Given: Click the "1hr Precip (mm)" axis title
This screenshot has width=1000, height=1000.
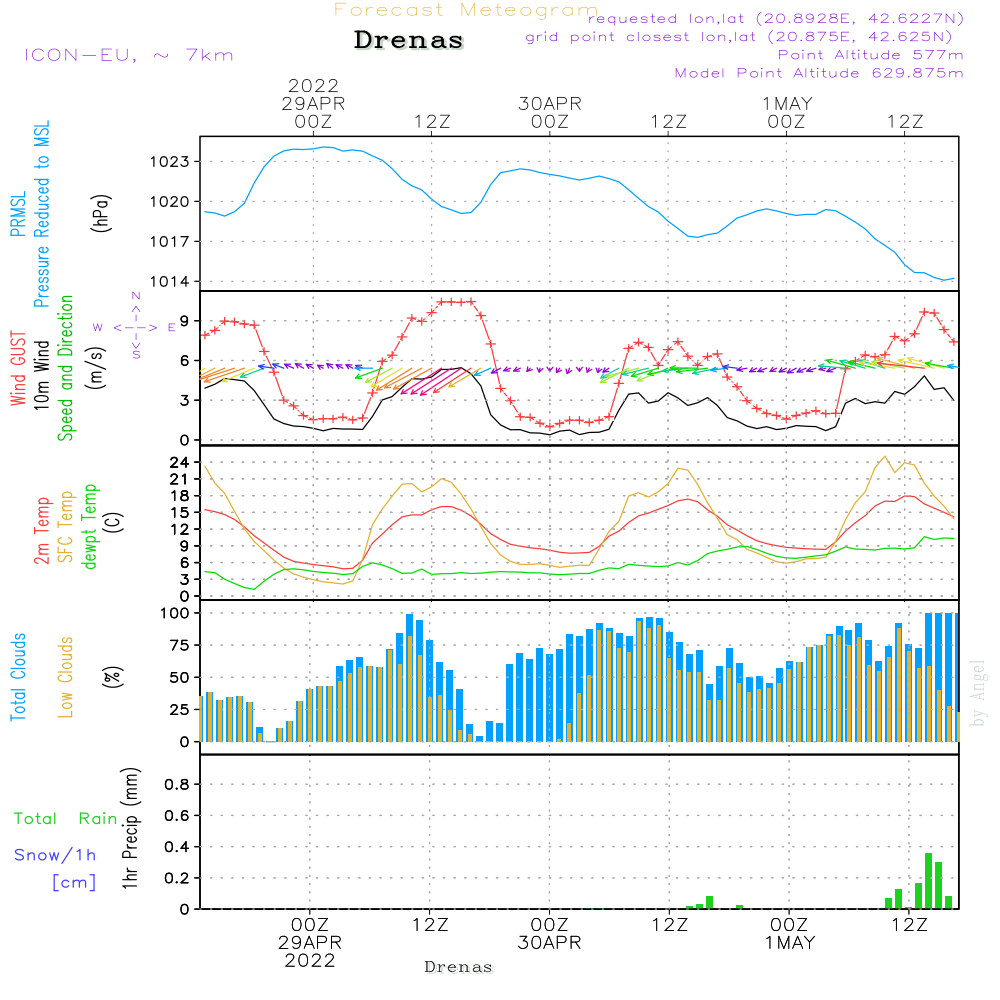Looking at the screenshot, I should pyautogui.click(x=130, y=828).
